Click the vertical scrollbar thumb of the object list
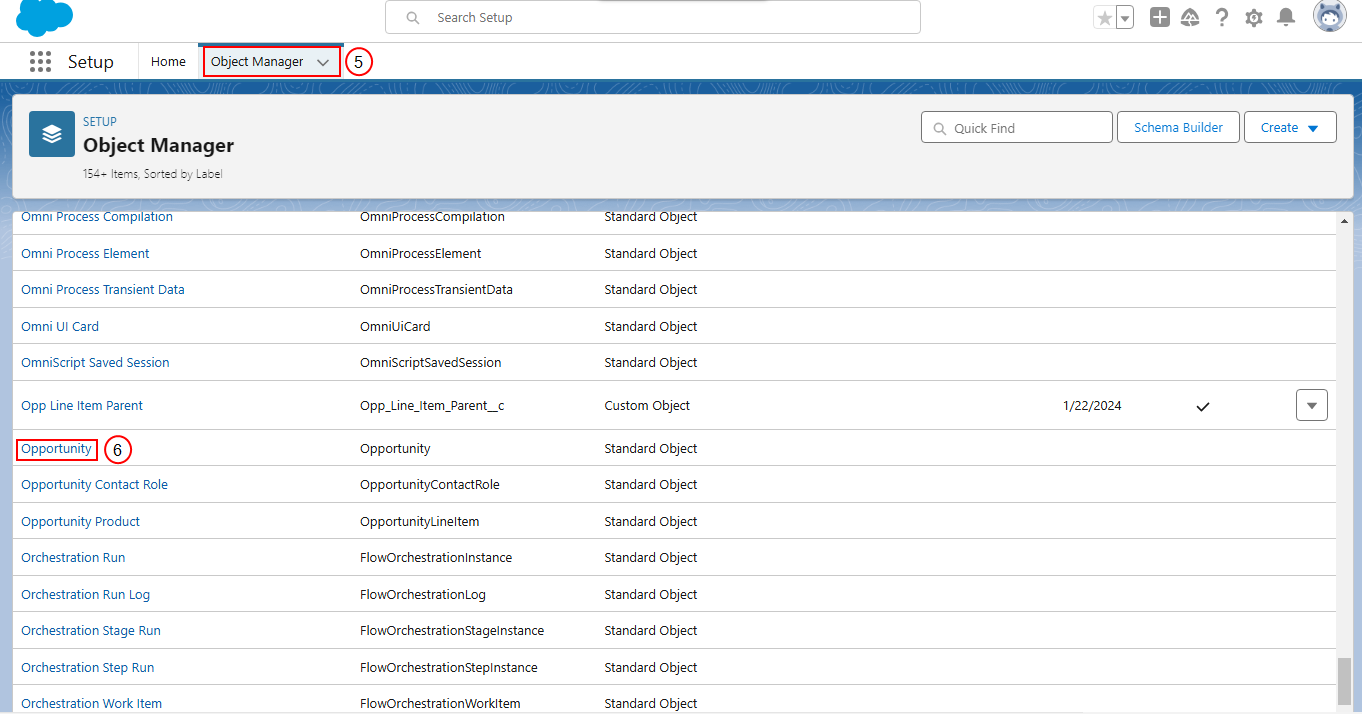Image resolution: width=1362 pixels, height=714 pixels. click(1345, 681)
